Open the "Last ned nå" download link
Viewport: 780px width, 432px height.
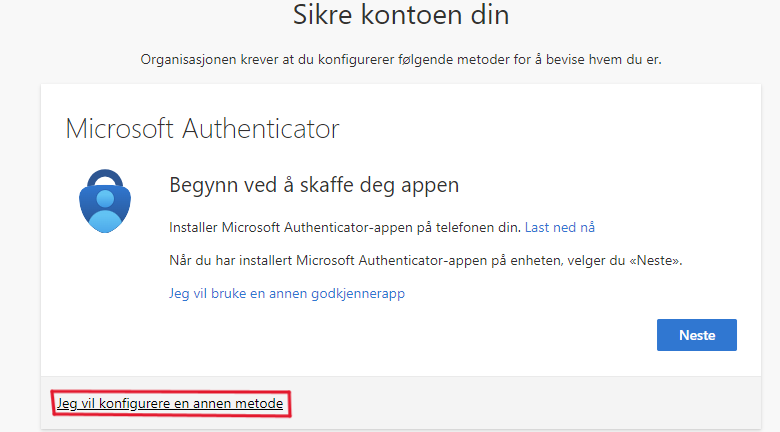click(x=566, y=227)
